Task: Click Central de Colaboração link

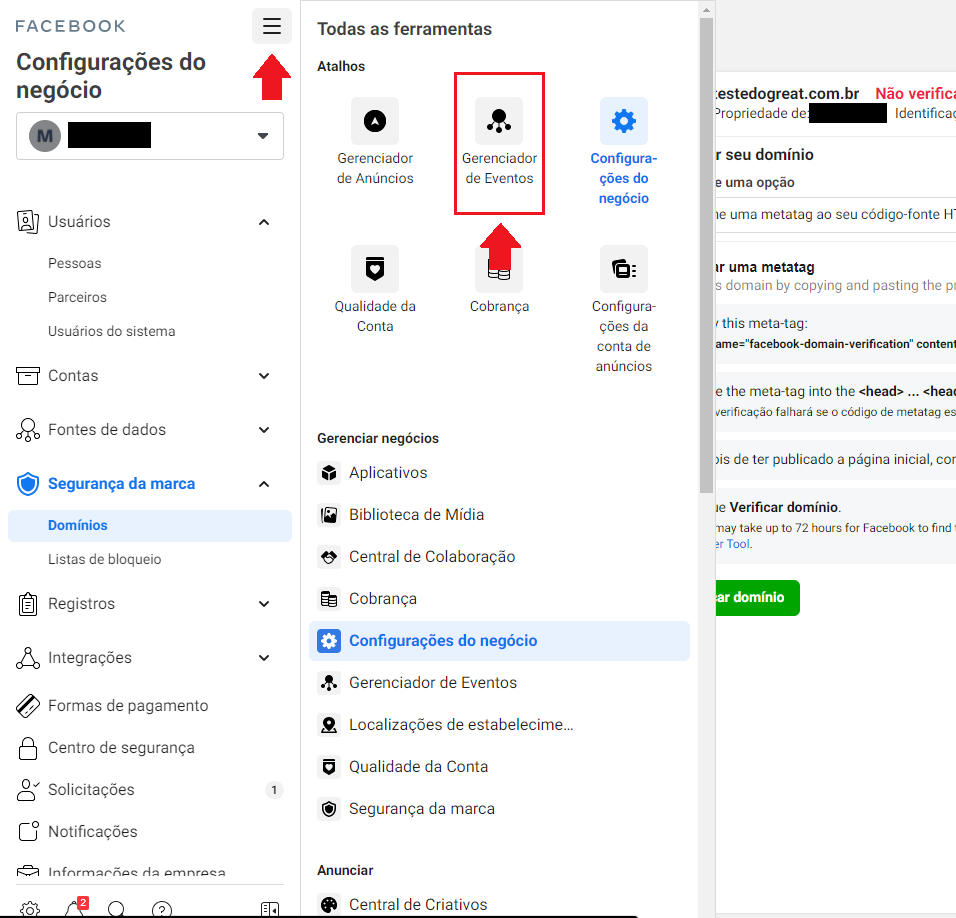Action: pyautogui.click(x=432, y=557)
